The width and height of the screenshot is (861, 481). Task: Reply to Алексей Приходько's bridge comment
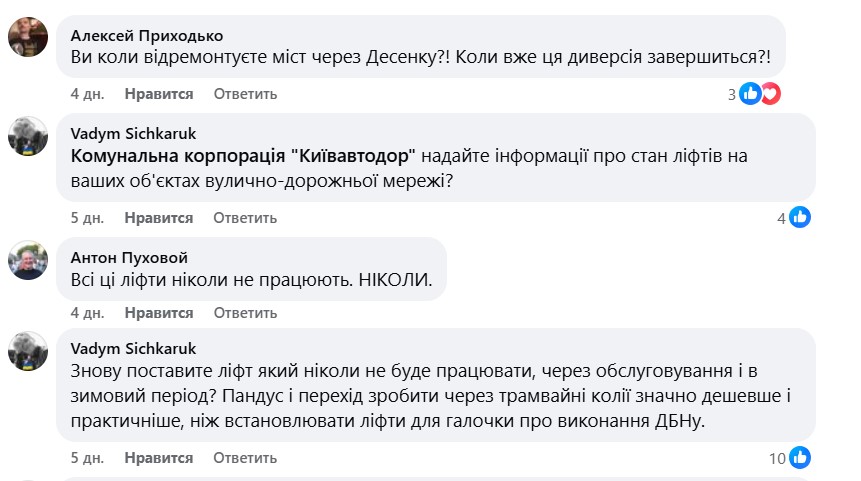point(245,94)
